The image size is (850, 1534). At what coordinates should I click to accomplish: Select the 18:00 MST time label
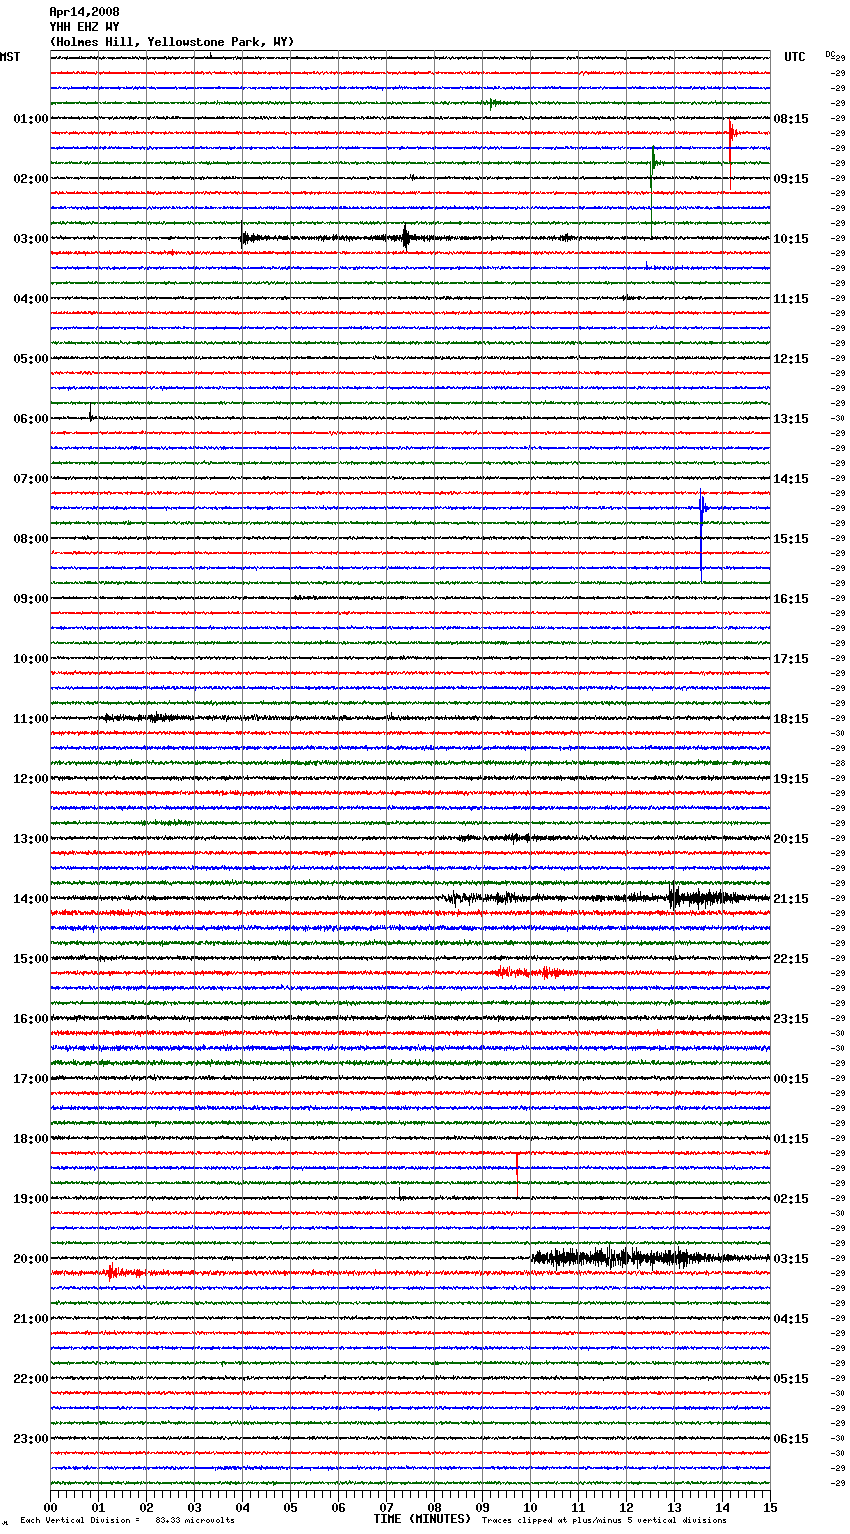pyautogui.click(x=30, y=1139)
